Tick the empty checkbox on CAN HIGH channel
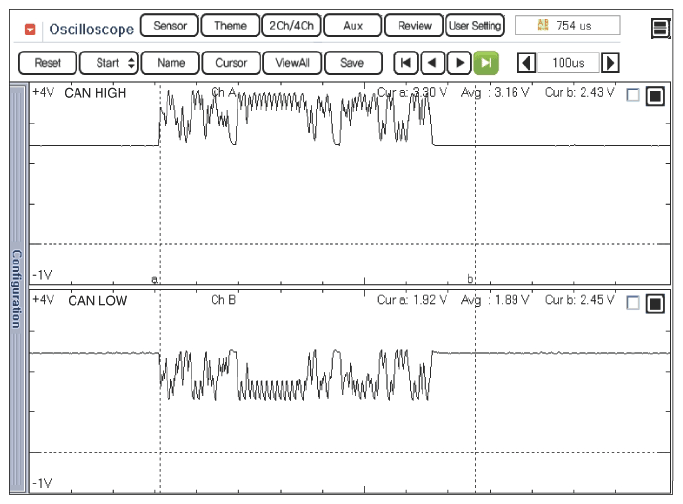683x504 pixels. tap(632, 95)
